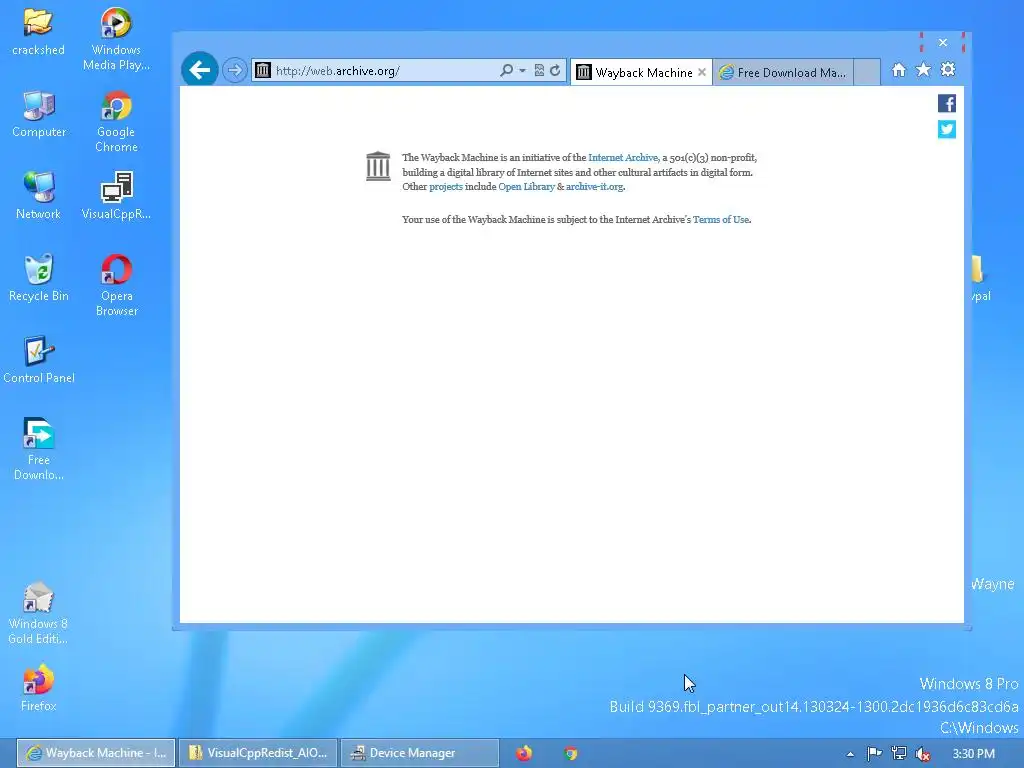Switch to VisualCppRedist_AIO taskbar button
Viewport: 1024px width, 768px height.
[258, 753]
